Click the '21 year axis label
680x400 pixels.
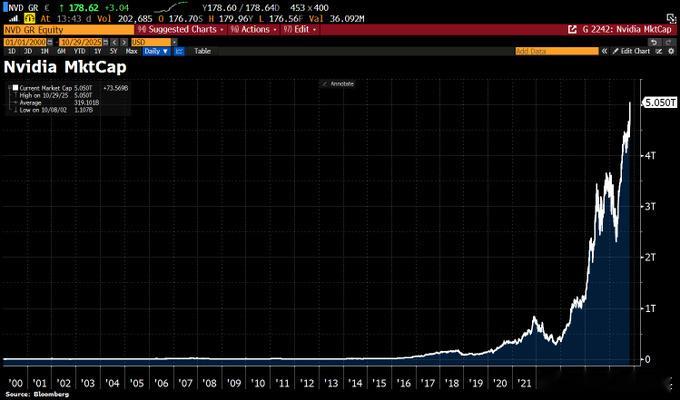tap(524, 384)
